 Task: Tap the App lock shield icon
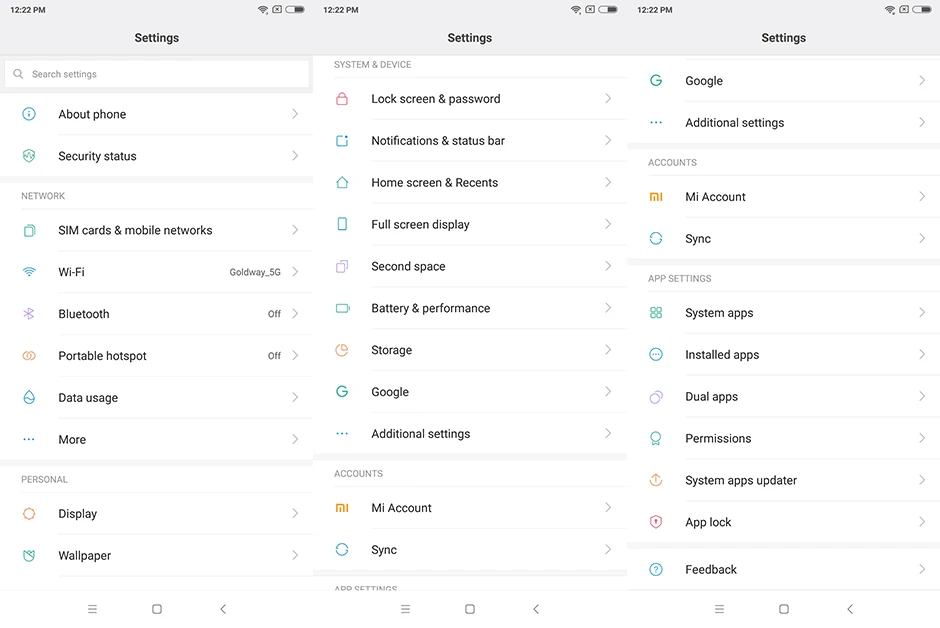point(656,522)
